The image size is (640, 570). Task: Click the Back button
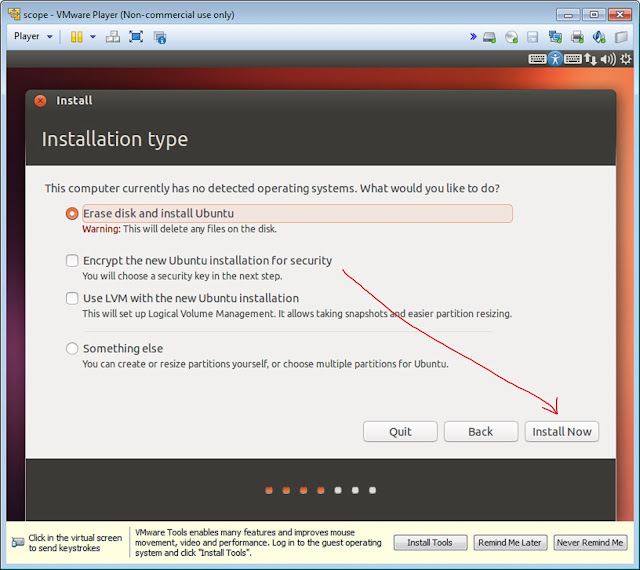(481, 432)
